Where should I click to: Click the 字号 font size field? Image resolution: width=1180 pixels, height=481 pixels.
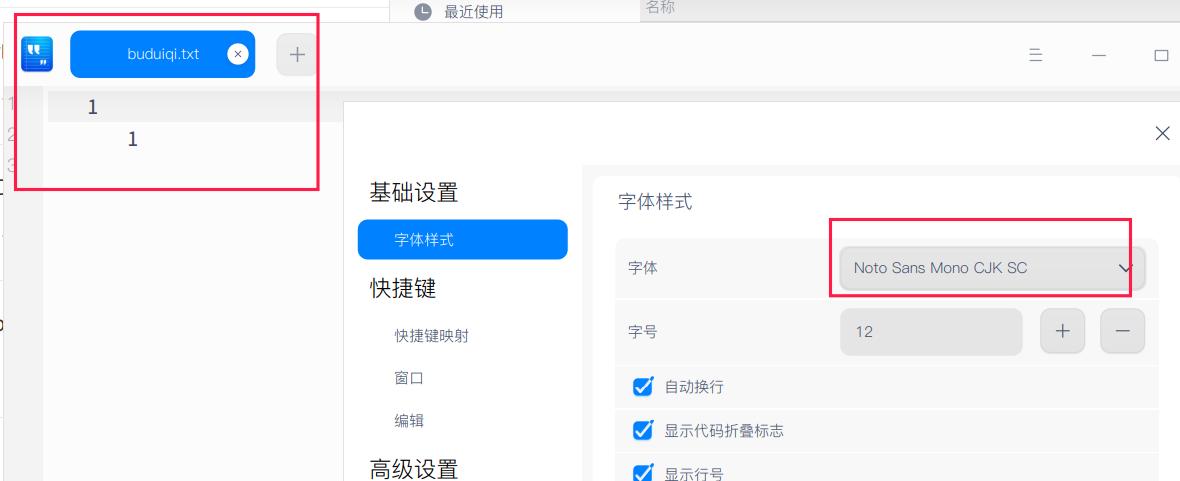pyautogui.click(x=931, y=331)
